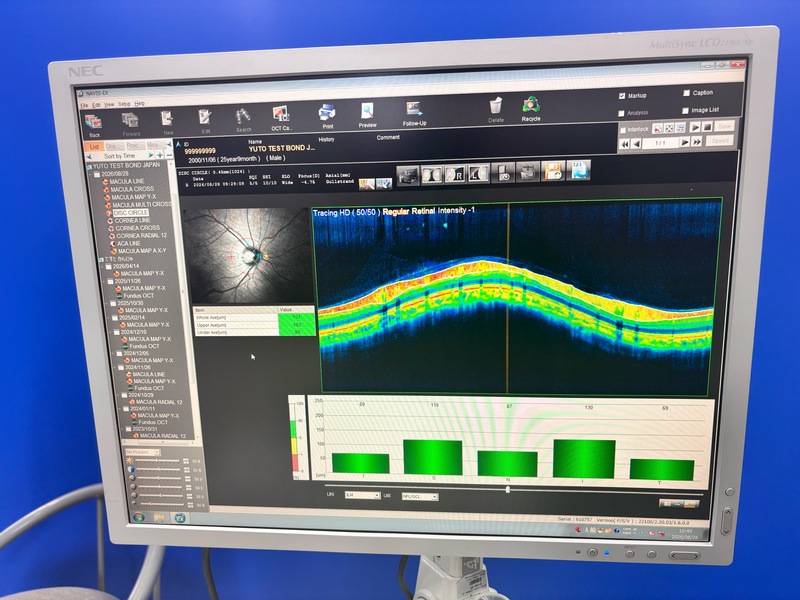Click the Speed button

click(x=720, y=141)
